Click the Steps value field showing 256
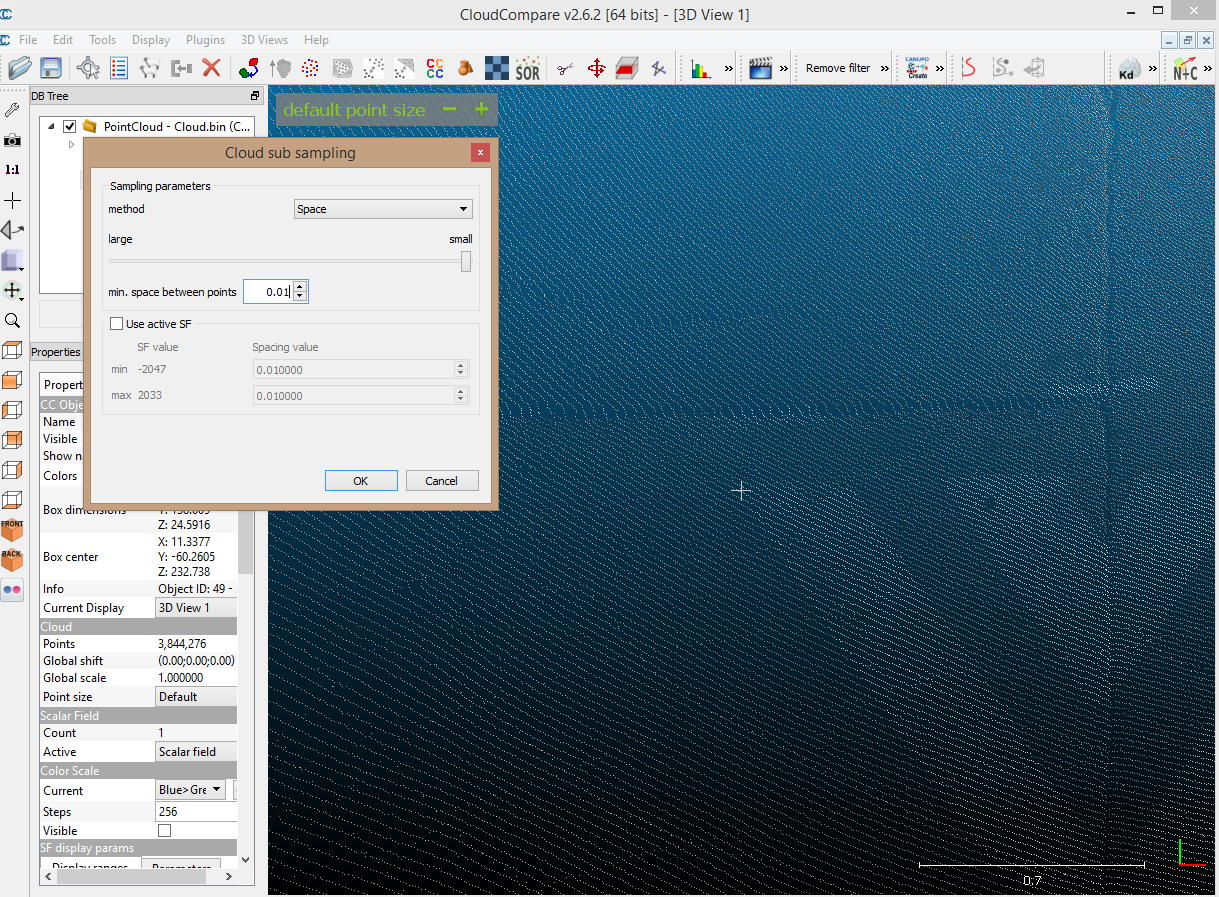This screenshot has height=897, width=1219. point(197,812)
